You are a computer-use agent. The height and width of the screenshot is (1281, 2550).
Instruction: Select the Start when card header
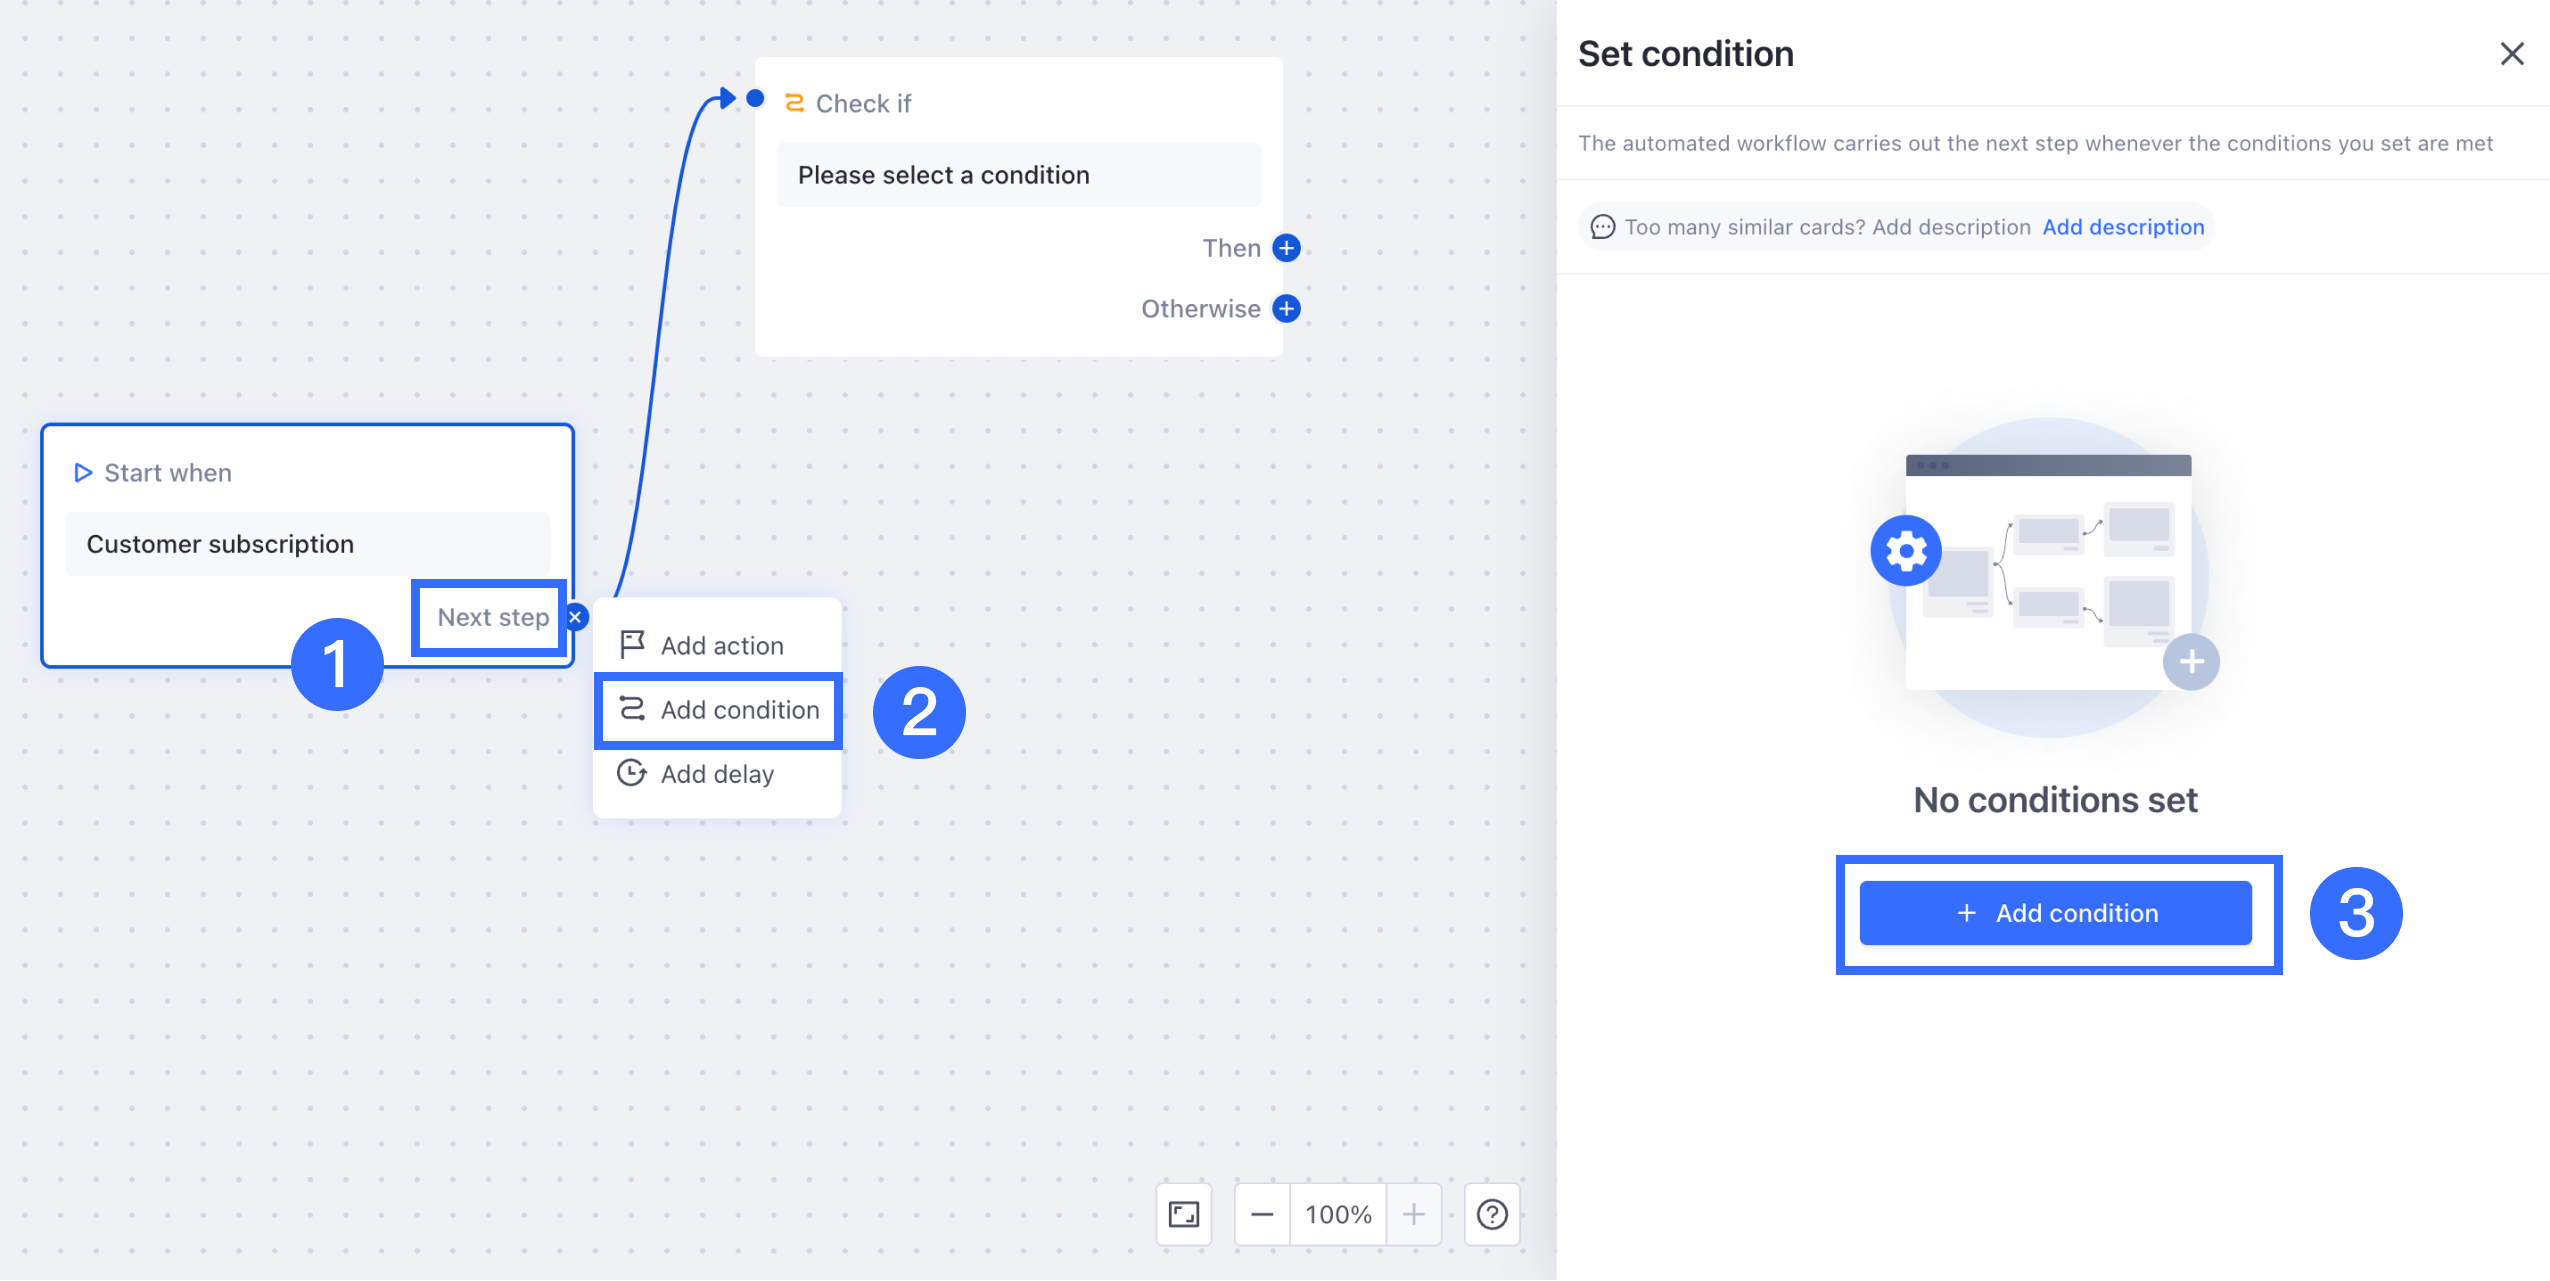click(x=167, y=473)
